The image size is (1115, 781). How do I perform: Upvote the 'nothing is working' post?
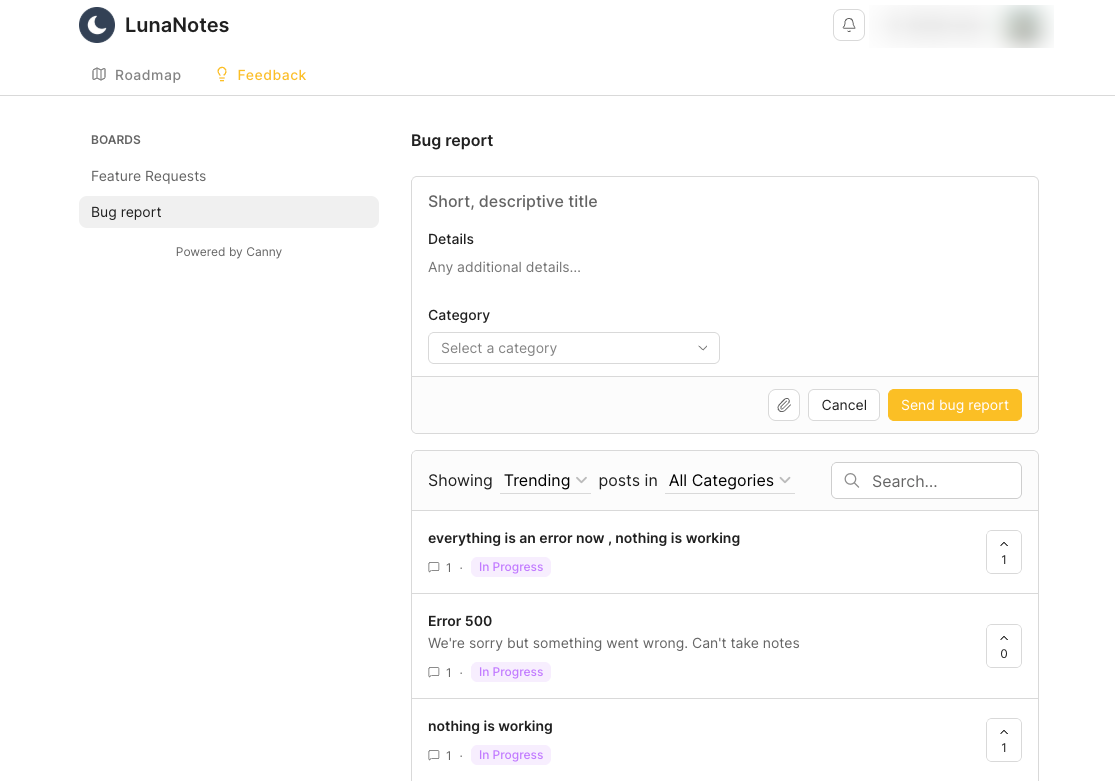point(1003,740)
